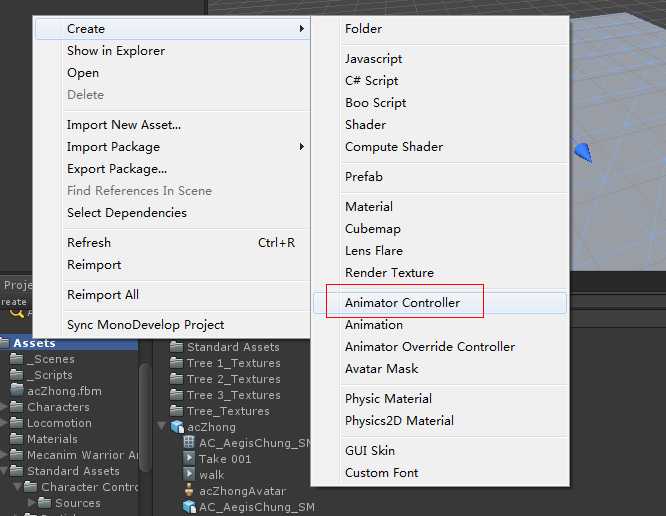Create a new Folder
The image size is (666, 516).
pos(363,29)
